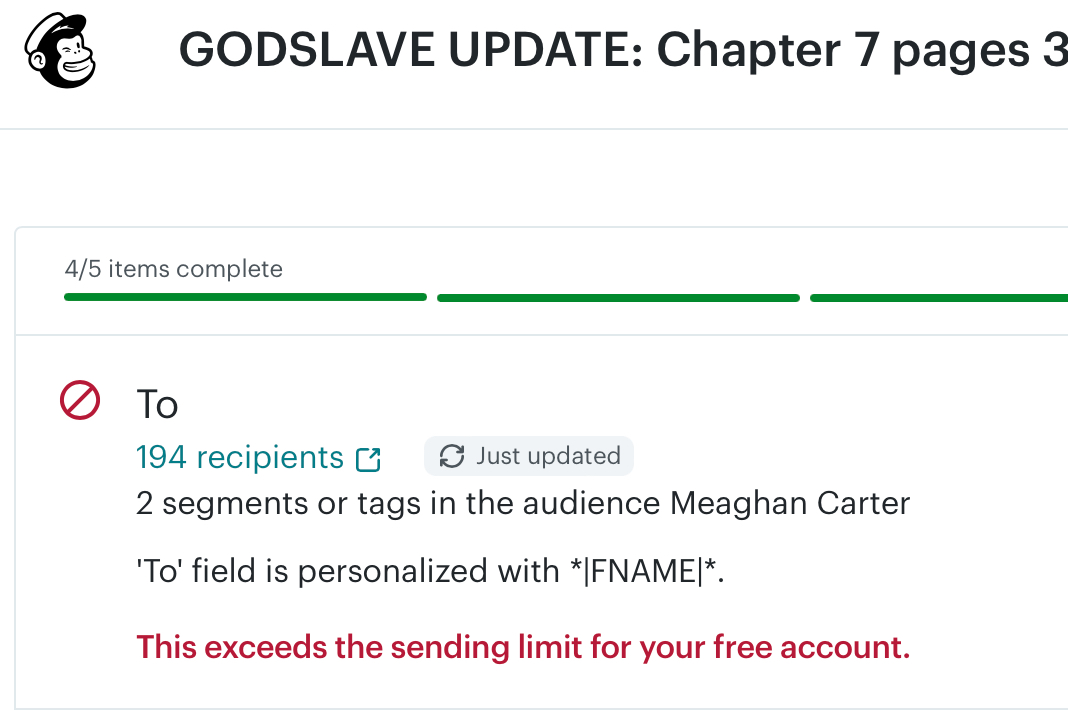
Task: Click the third green progress bar segment
Action: [x=938, y=297]
